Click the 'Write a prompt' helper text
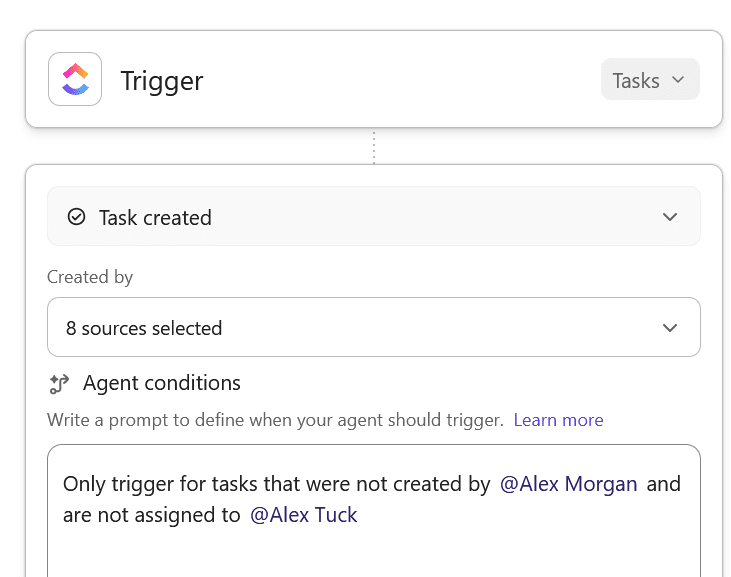The height and width of the screenshot is (577, 731). [275, 420]
